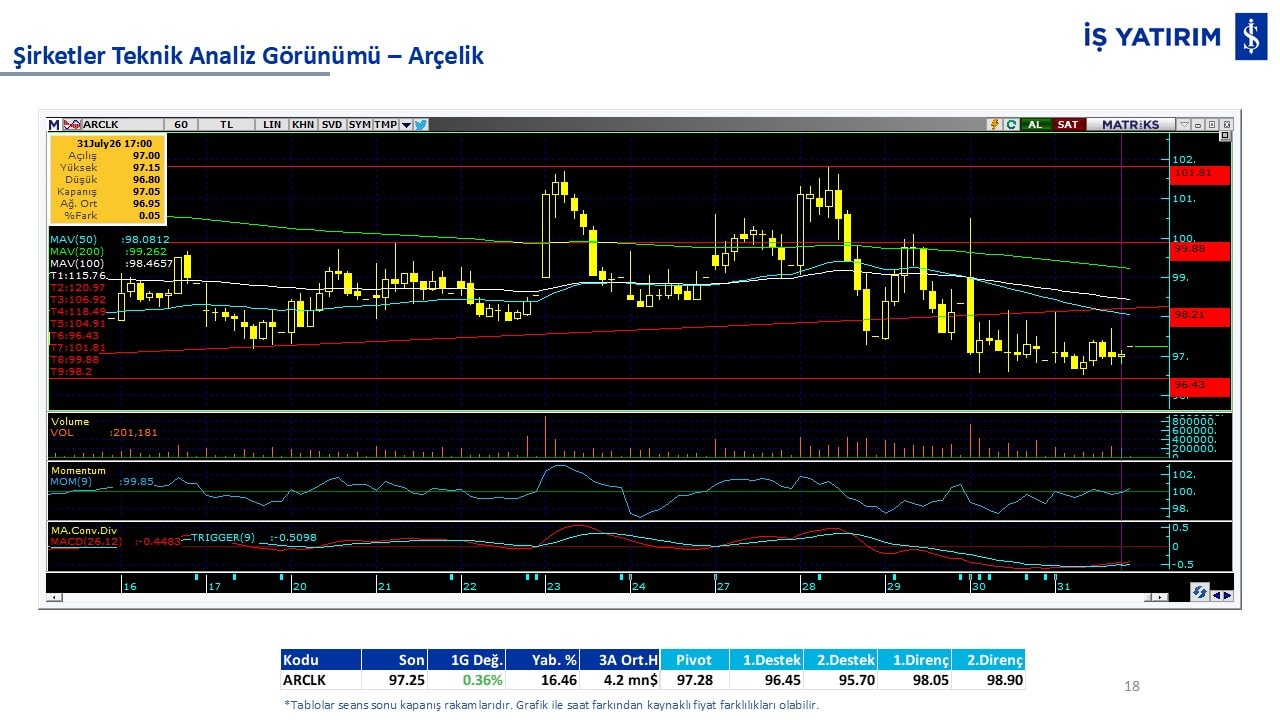Toggle the LIN scale option
Image resolution: width=1280 pixels, height=720 pixels.
[x=272, y=124]
